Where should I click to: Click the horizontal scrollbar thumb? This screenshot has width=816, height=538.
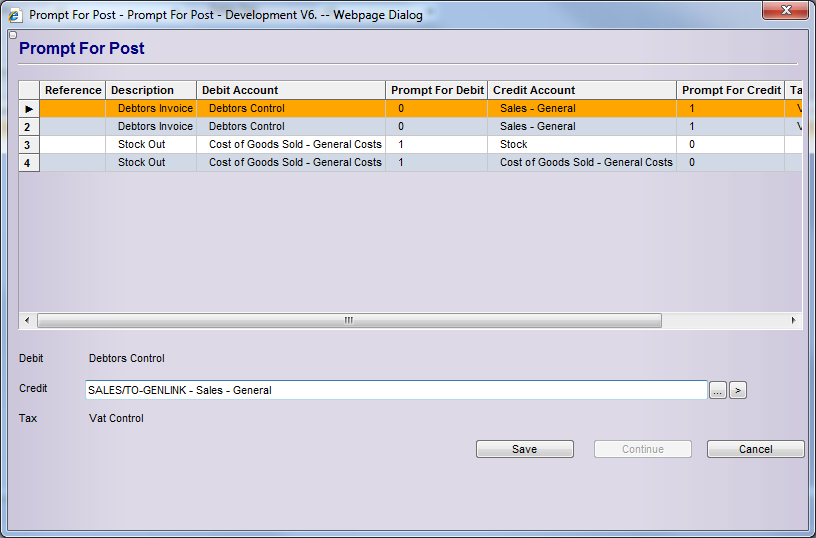pos(349,321)
